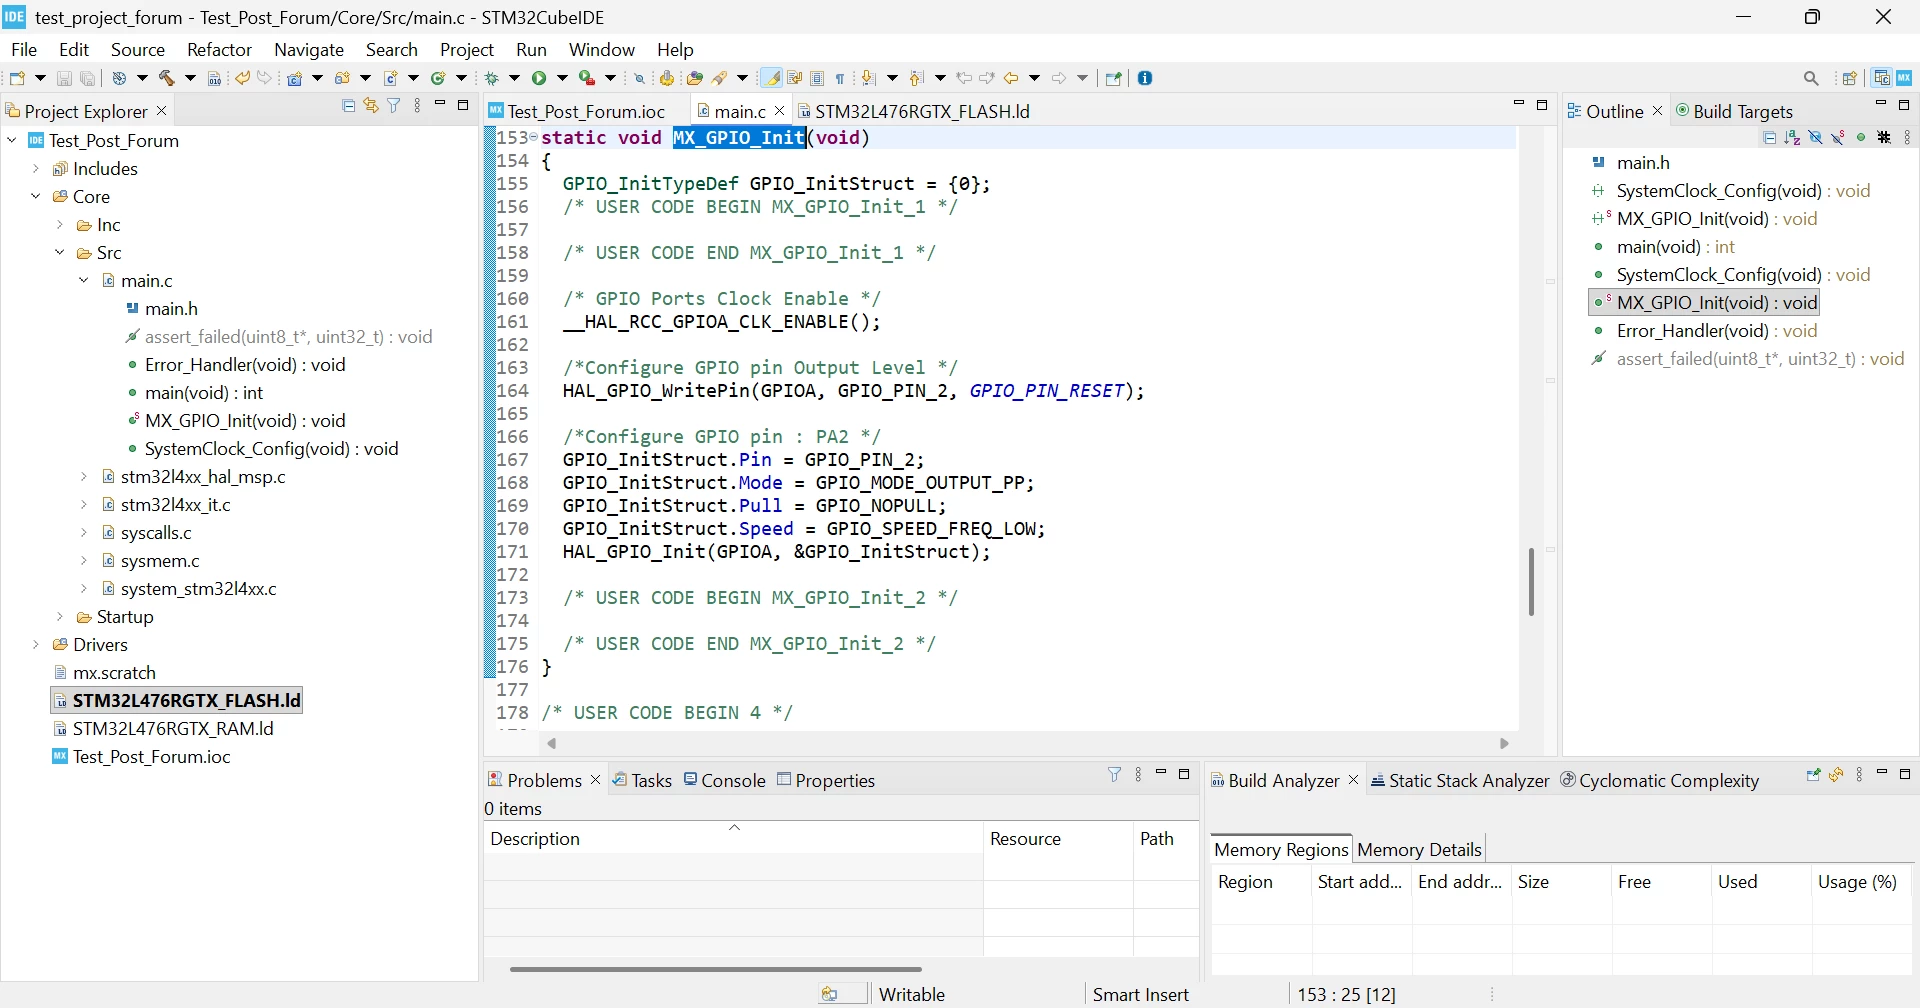Click the New C++ class icon

point(437,78)
